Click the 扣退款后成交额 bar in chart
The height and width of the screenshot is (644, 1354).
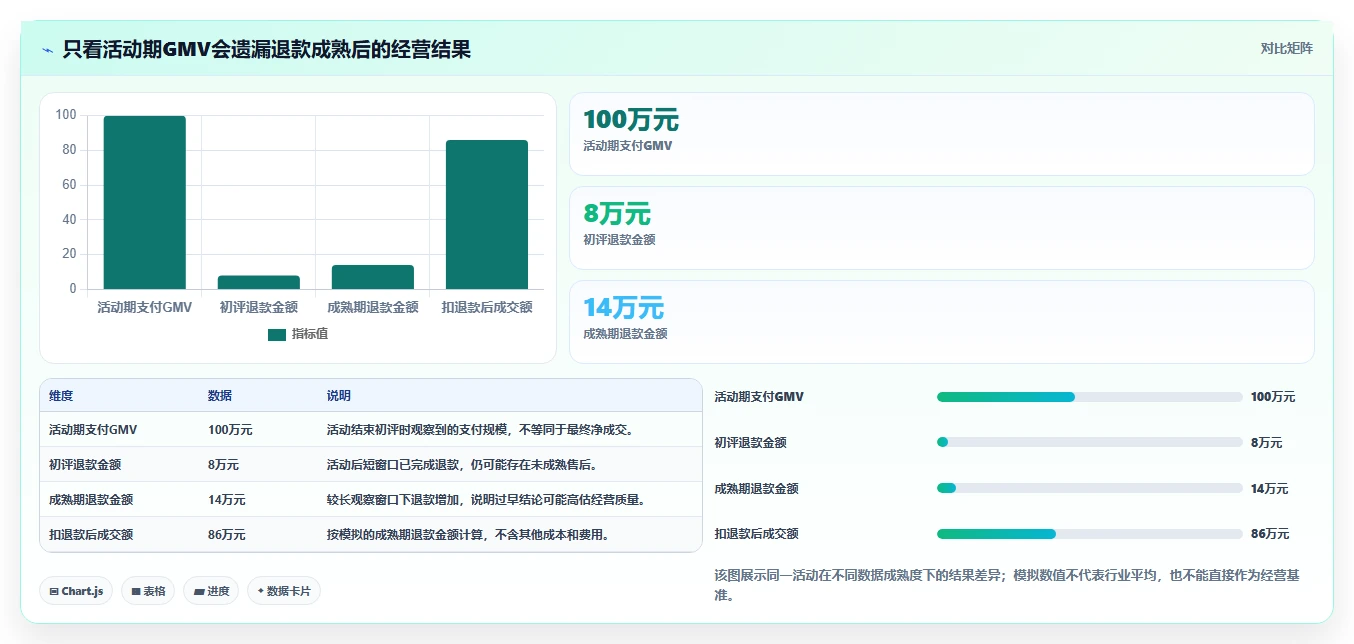click(x=487, y=214)
